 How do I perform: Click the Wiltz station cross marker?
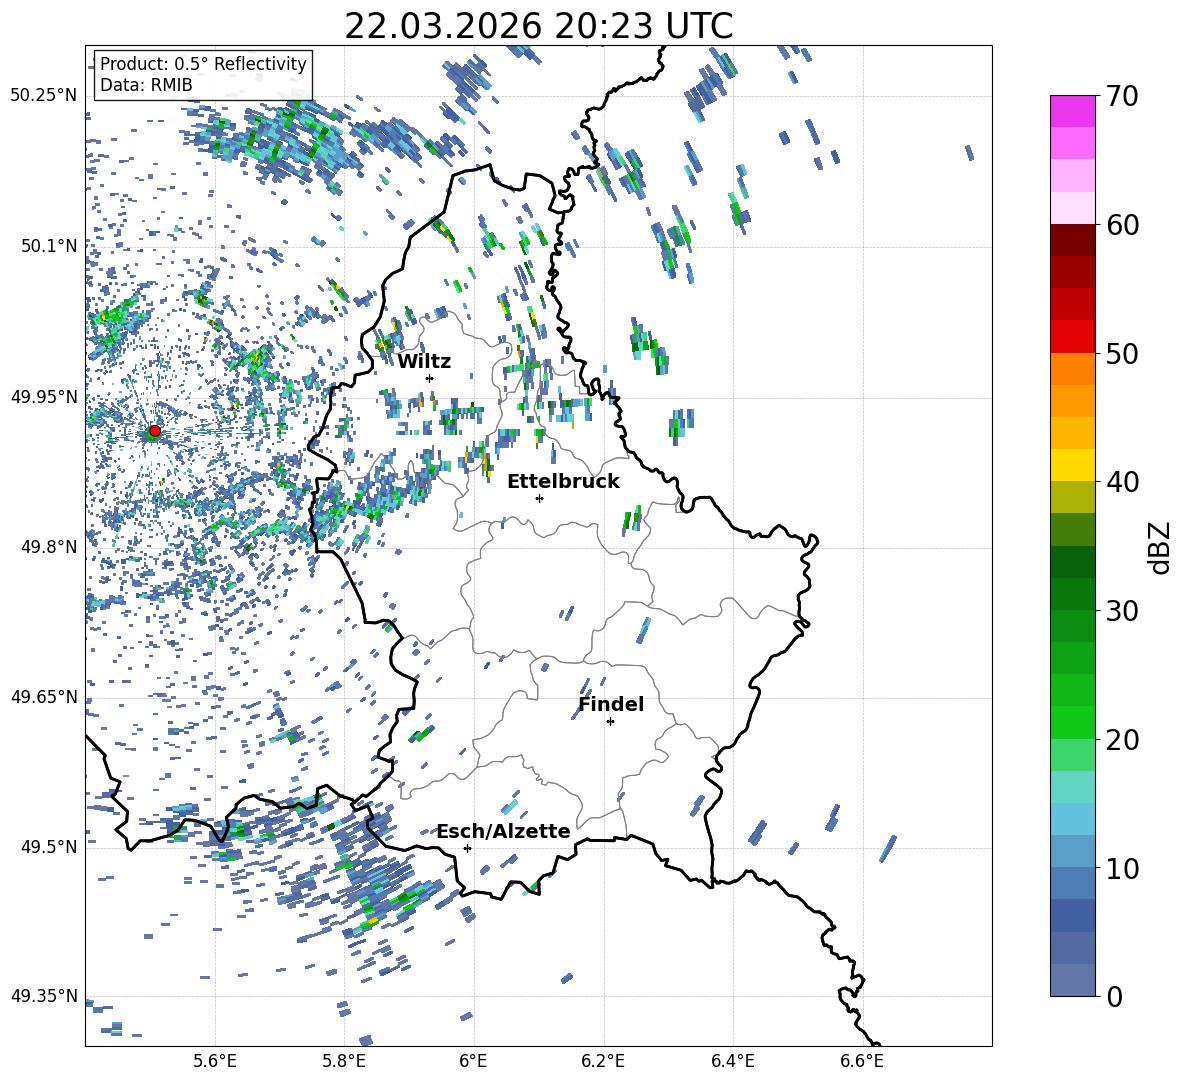click(430, 378)
